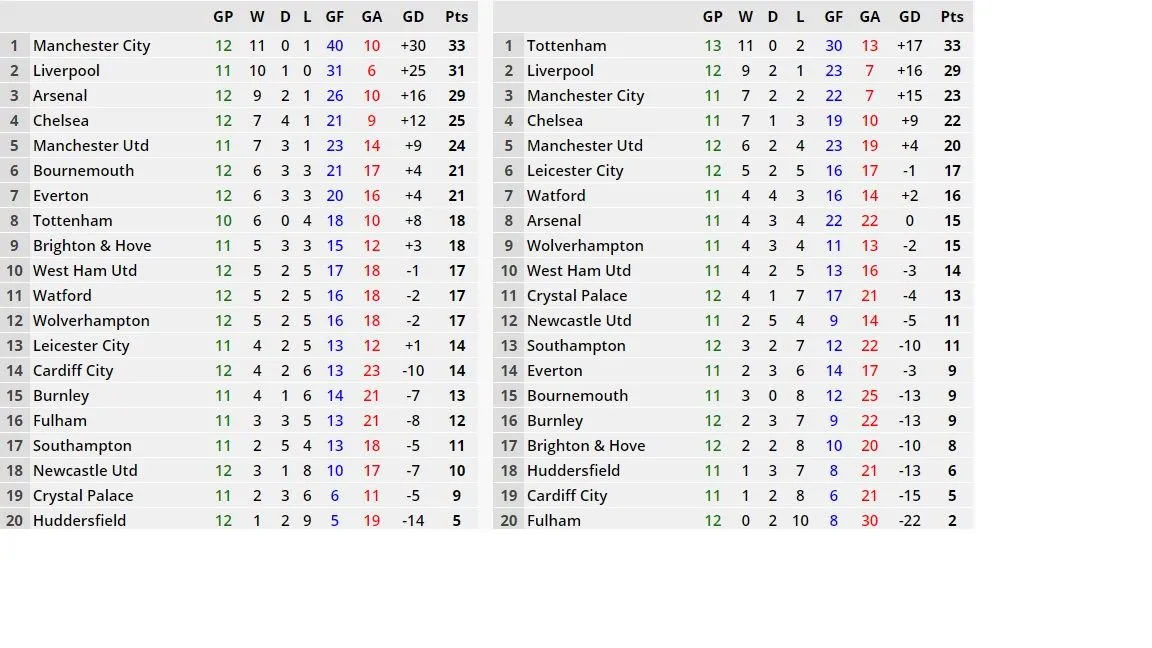Click the GF header of the right table
Viewport: 1152px width, 648px height.
coord(833,16)
